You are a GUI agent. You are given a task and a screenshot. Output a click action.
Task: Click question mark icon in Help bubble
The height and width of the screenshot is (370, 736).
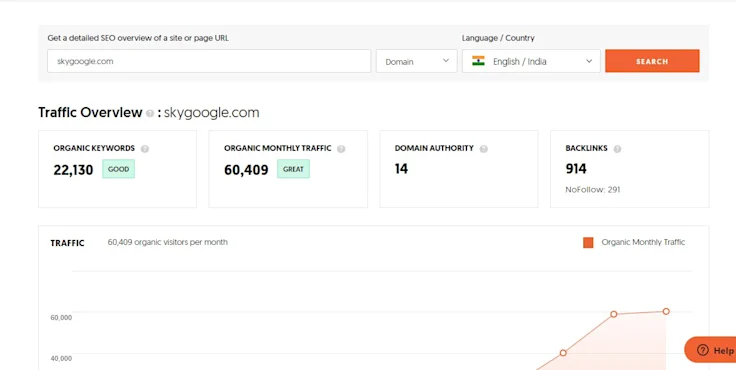pos(703,350)
